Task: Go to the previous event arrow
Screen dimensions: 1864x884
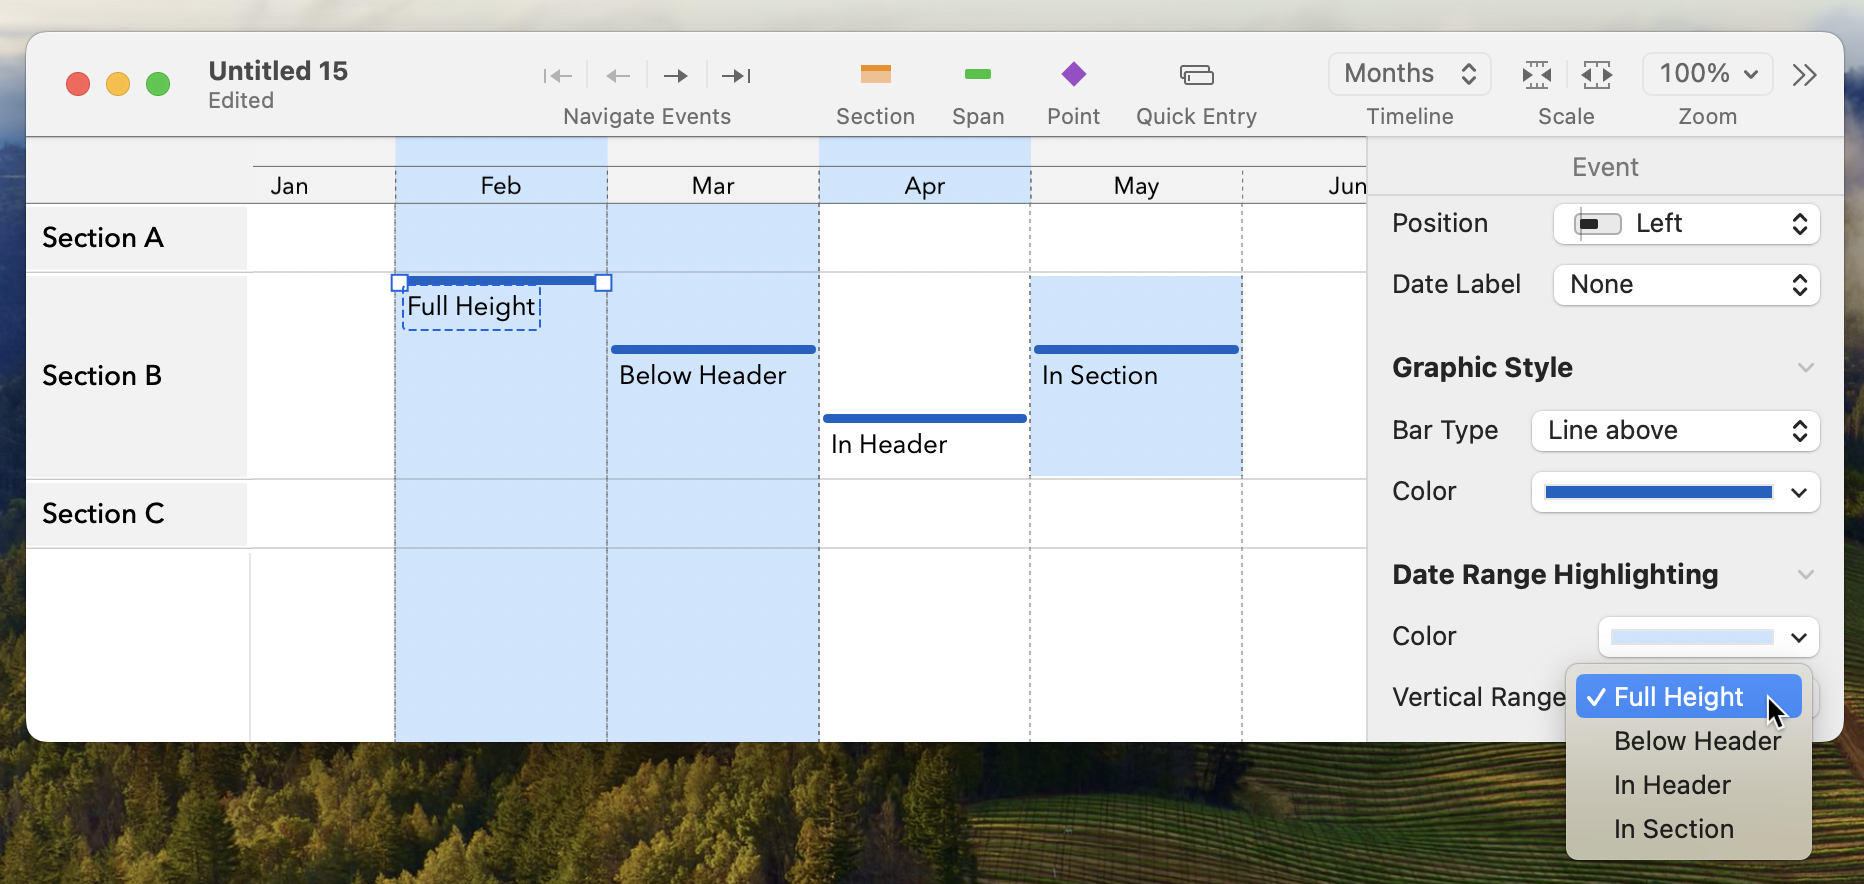Action: click(x=618, y=76)
